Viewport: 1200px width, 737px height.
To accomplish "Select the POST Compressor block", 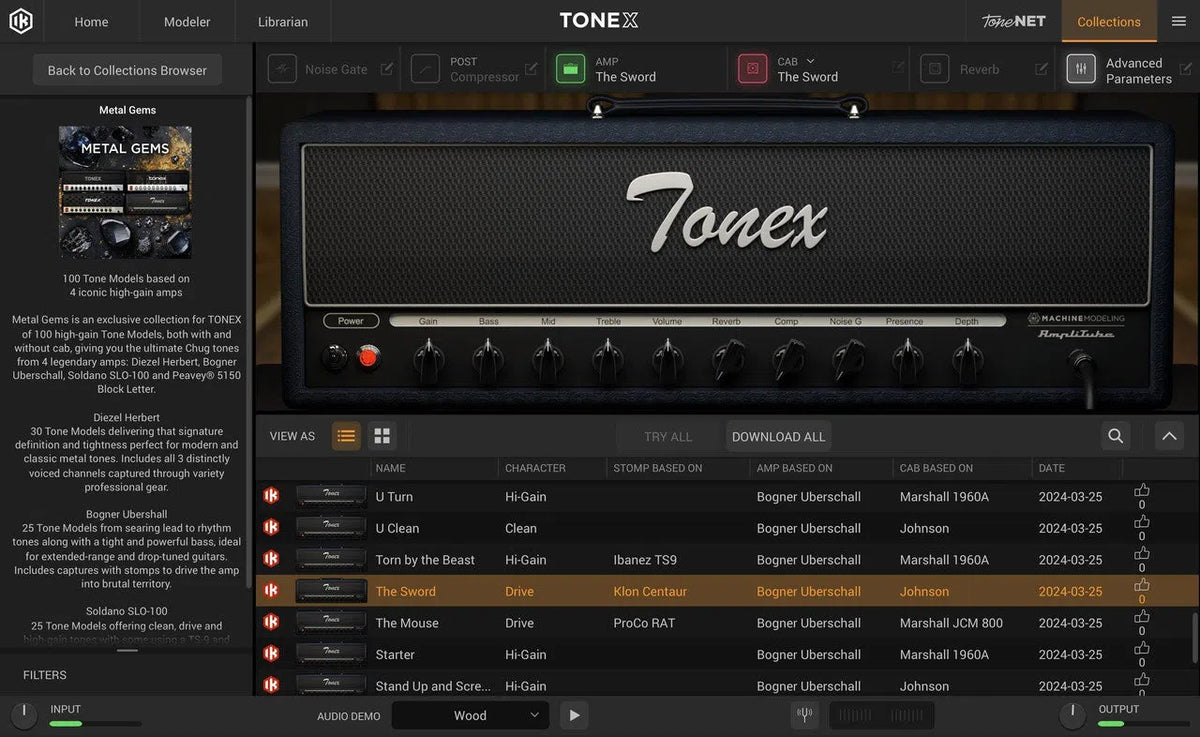I will 425,68.
